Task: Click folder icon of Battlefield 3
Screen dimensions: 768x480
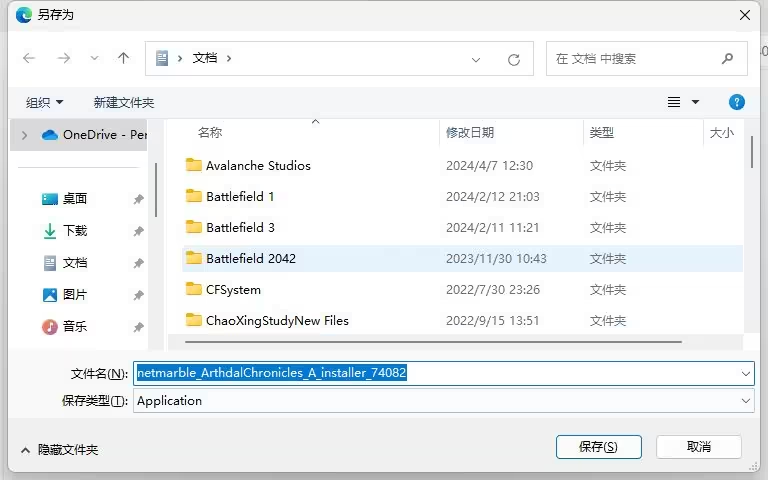Action: tap(194, 227)
